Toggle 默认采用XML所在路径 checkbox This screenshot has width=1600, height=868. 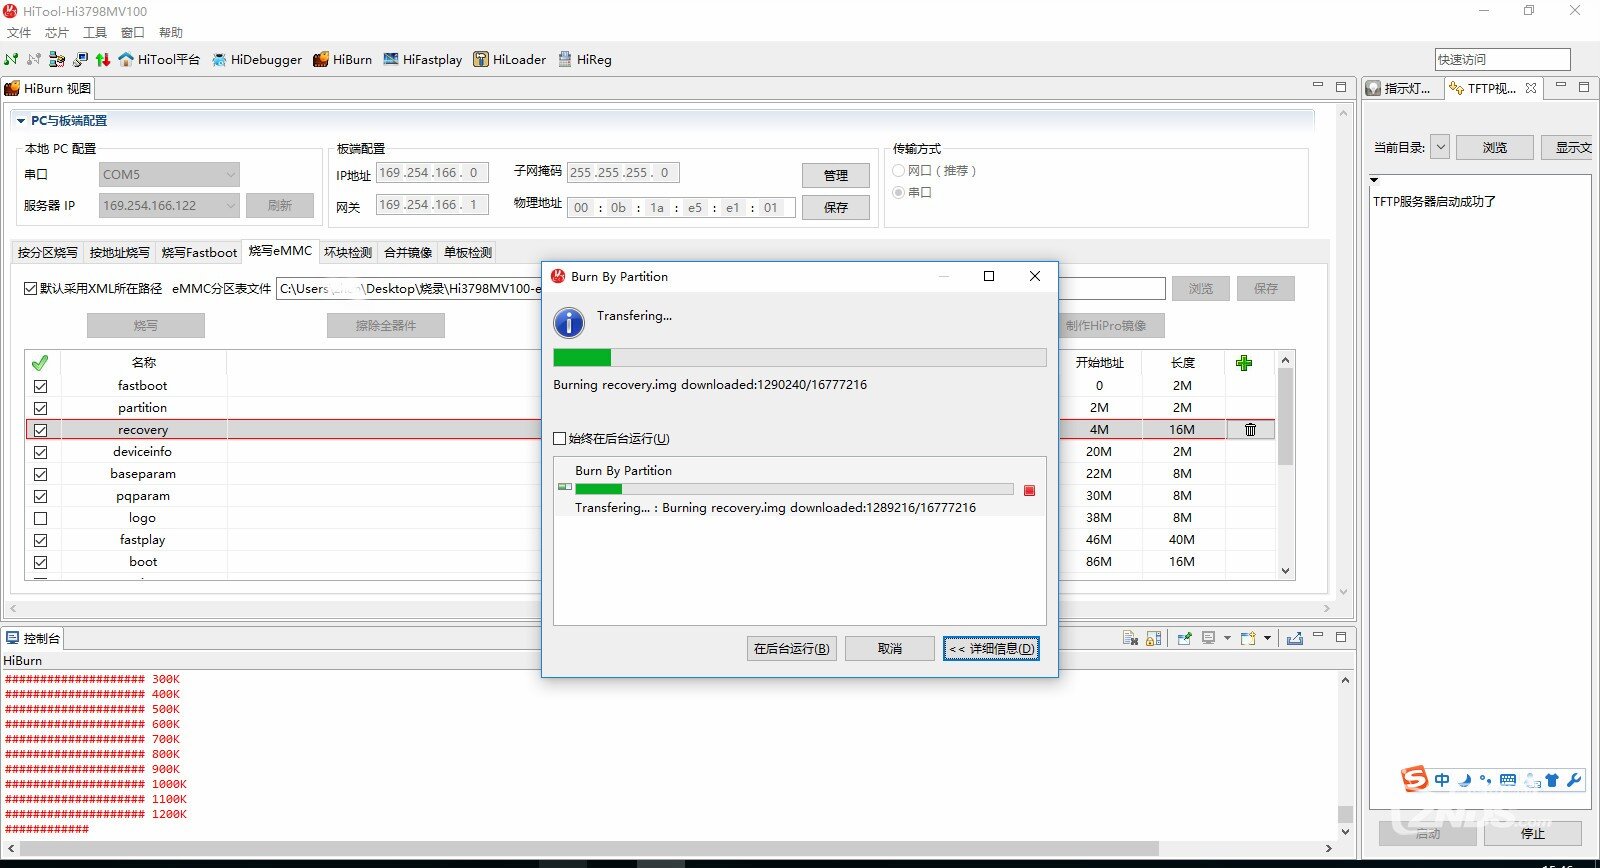coord(30,288)
